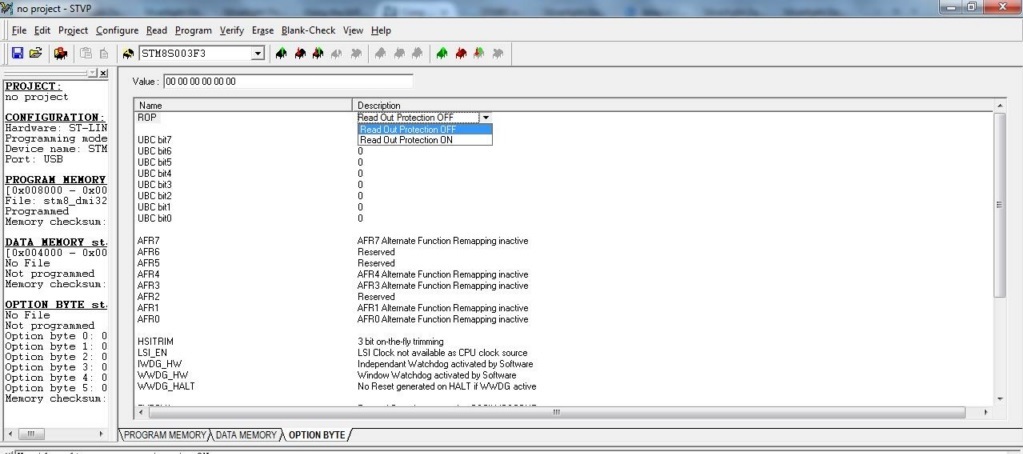The image size is (1023, 454).
Task: Open the Help menu
Action: coord(381,30)
